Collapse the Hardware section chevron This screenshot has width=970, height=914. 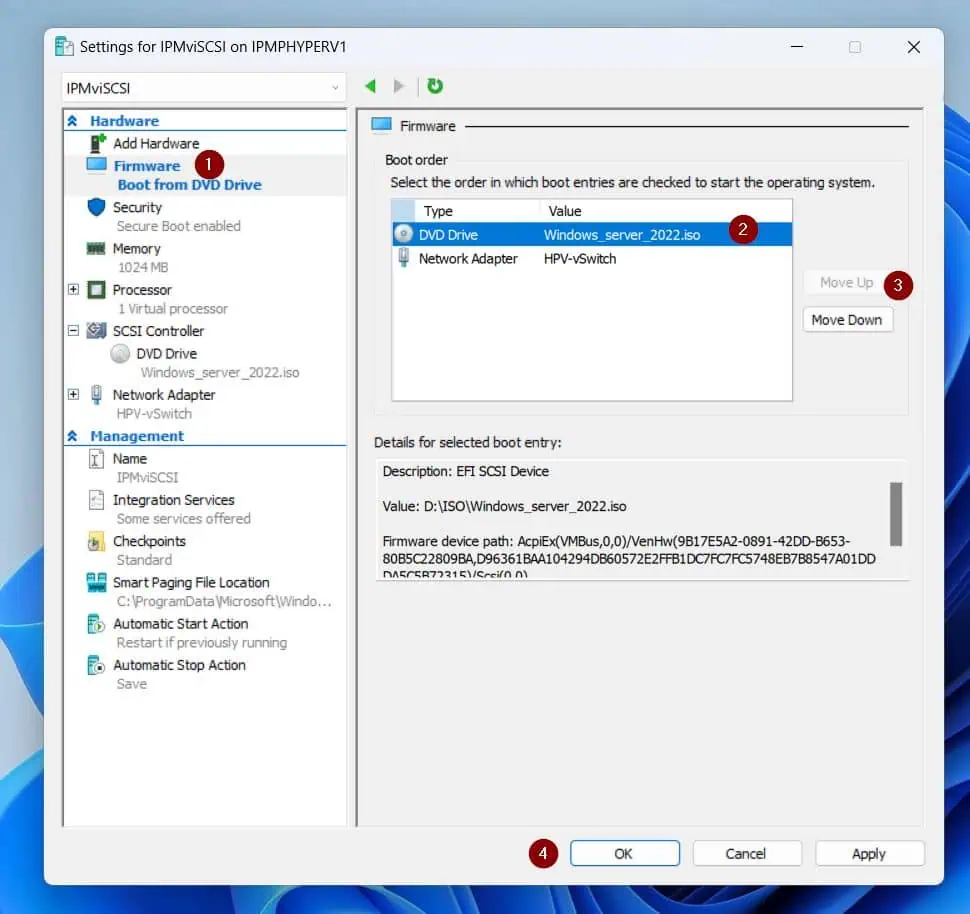(x=72, y=121)
